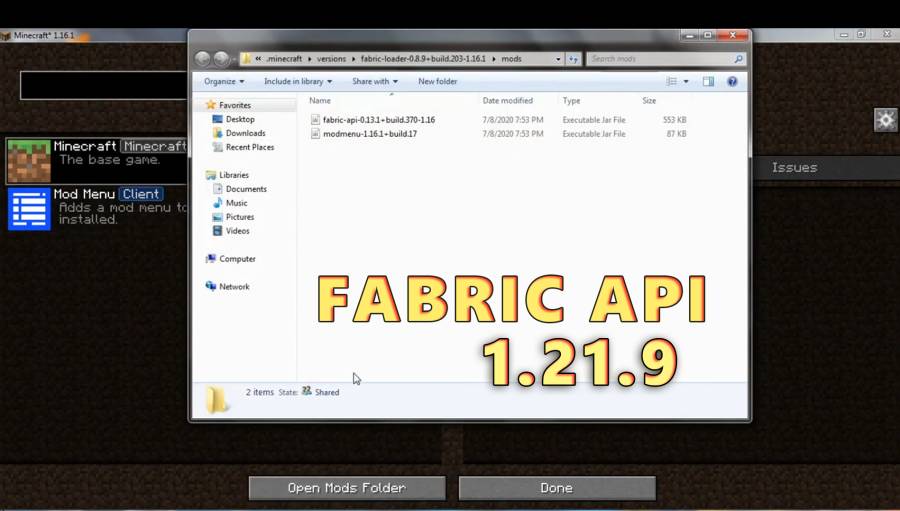Image resolution: width=900 pixels, height=511 pixels.
Task: Open the Organize dropdown menu
Action: pyautogui.click(x=224, y=82)
